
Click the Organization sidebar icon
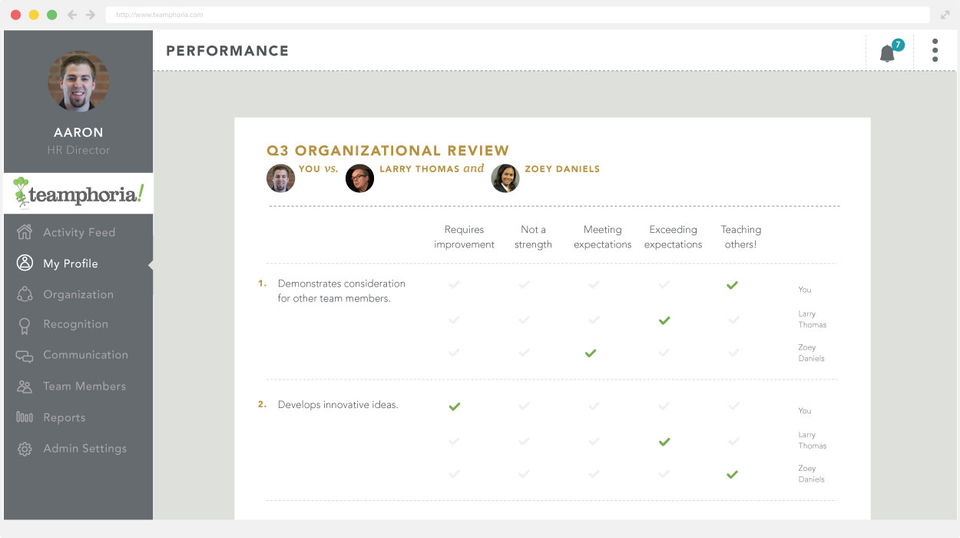tap(25, 295)
